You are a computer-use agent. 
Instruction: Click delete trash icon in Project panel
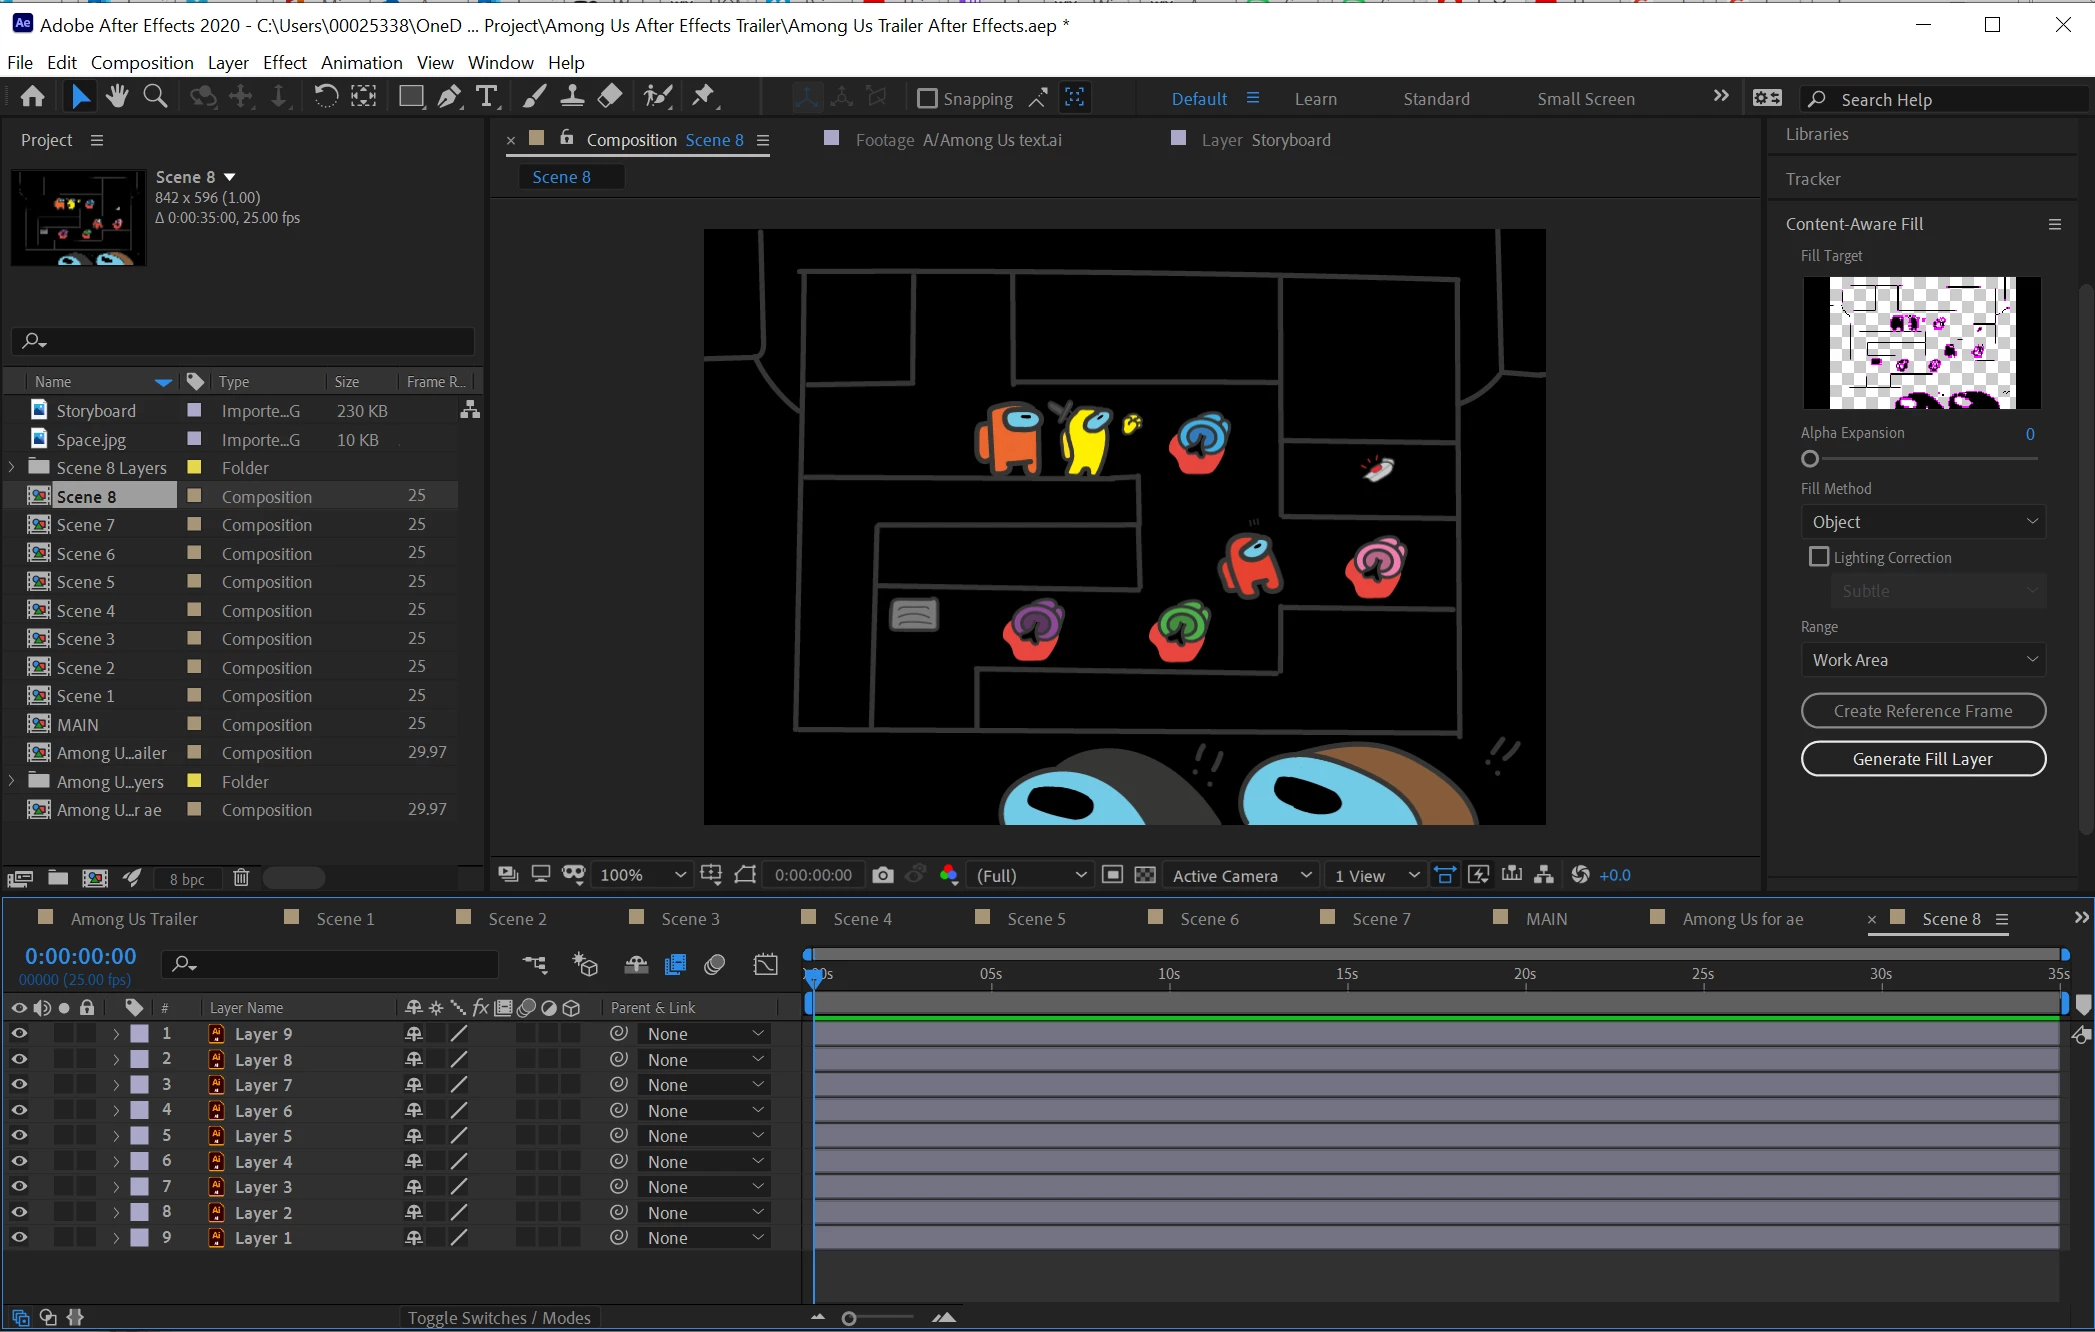tap(241, 878)
